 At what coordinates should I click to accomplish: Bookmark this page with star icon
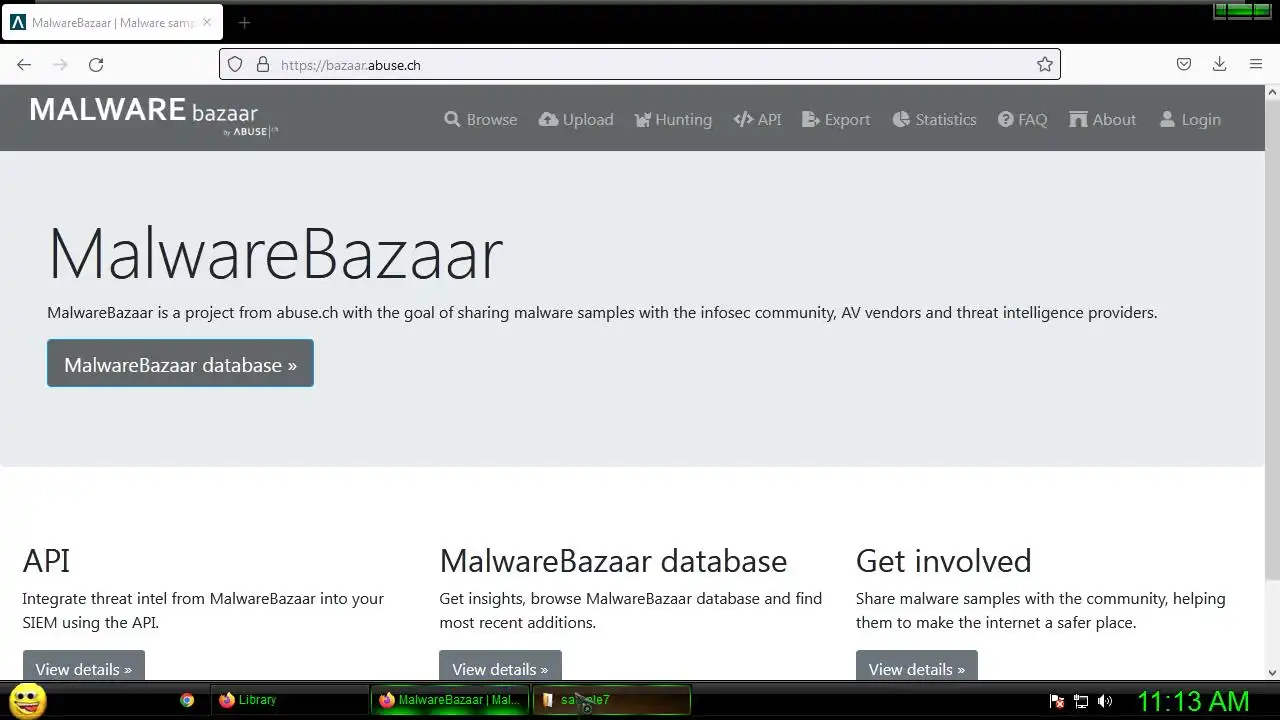[1045, 65]
